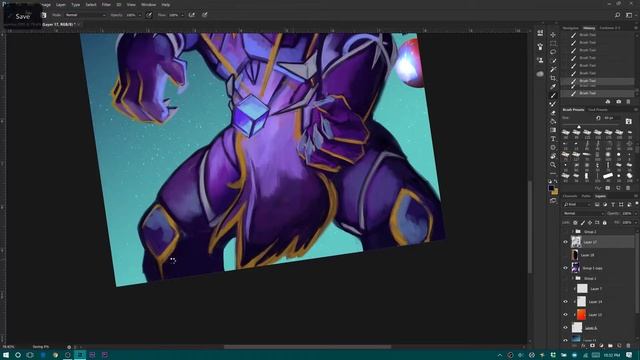Select the Gradient tool
Viewport: 640px width, 360px height.
tap(553, 130)
